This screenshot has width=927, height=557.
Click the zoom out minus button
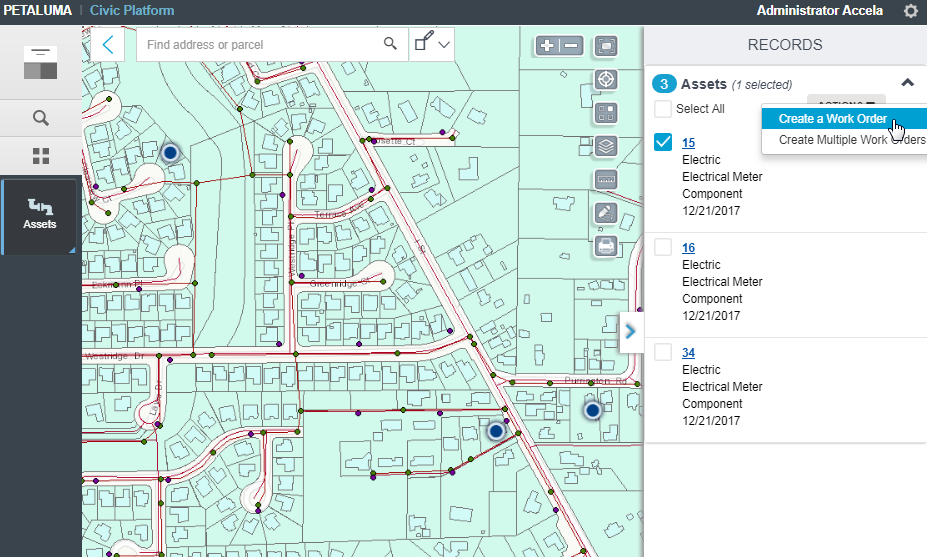point(571,45)
